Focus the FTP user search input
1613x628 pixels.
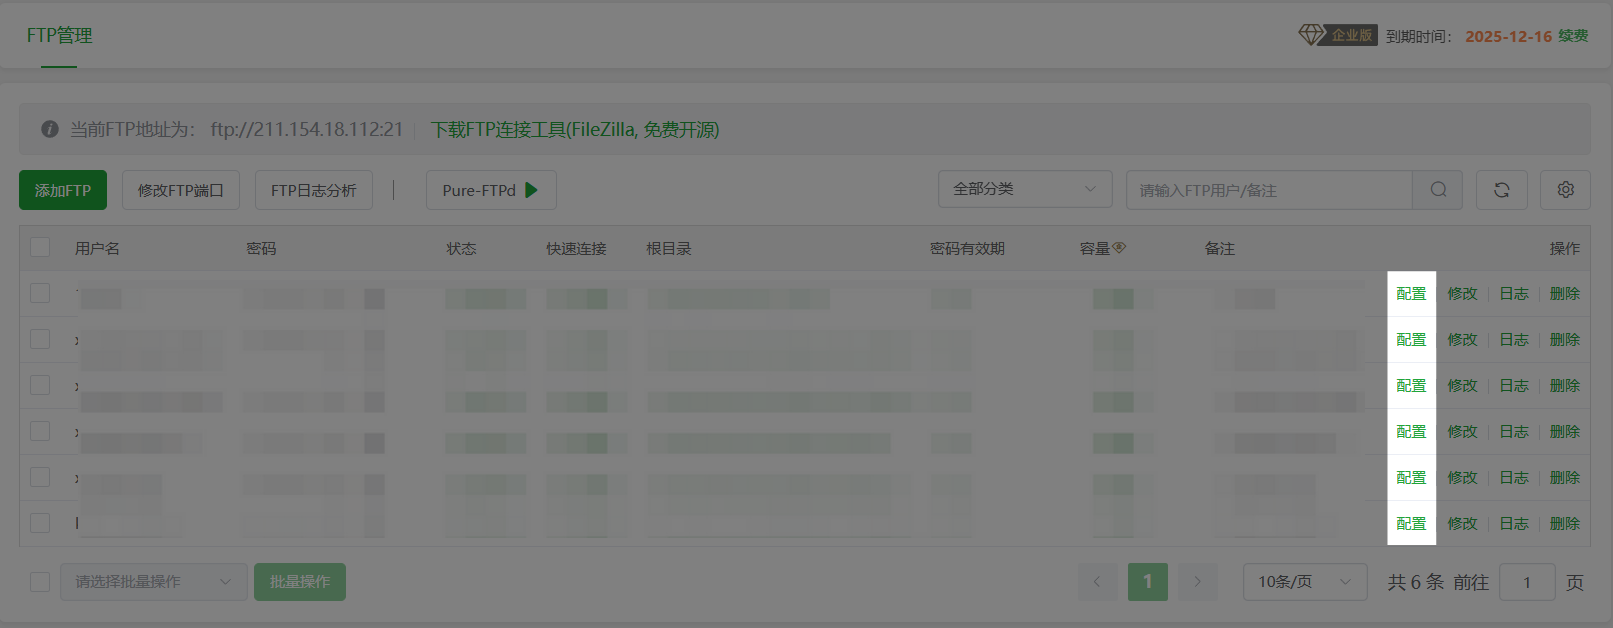[x=1268, y=190]
